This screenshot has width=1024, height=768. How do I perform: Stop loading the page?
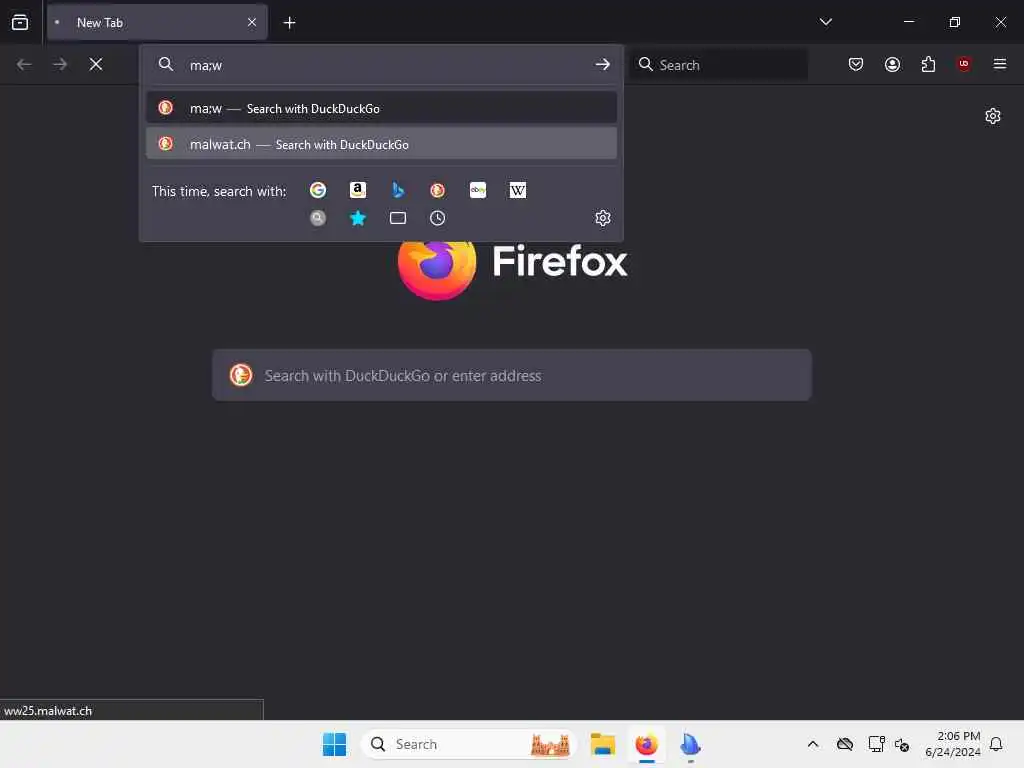click(96, 64)
